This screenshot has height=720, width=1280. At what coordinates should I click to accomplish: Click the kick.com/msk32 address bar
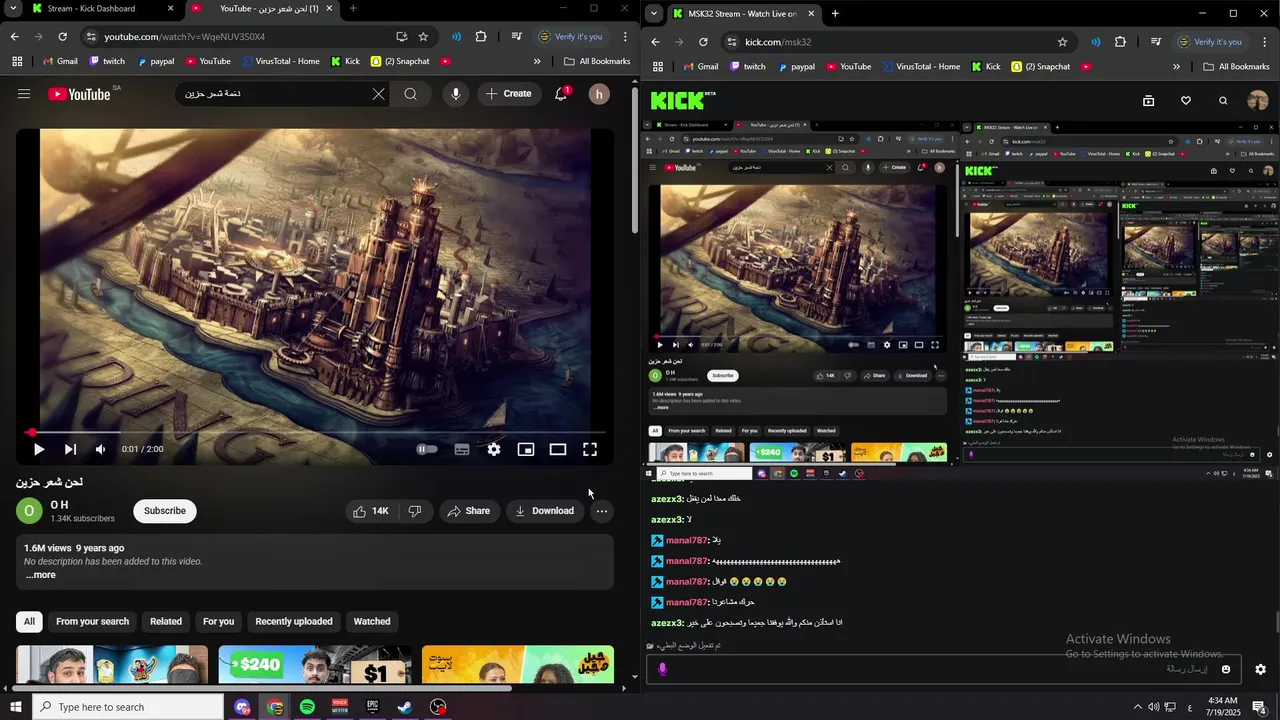[896, 42]
